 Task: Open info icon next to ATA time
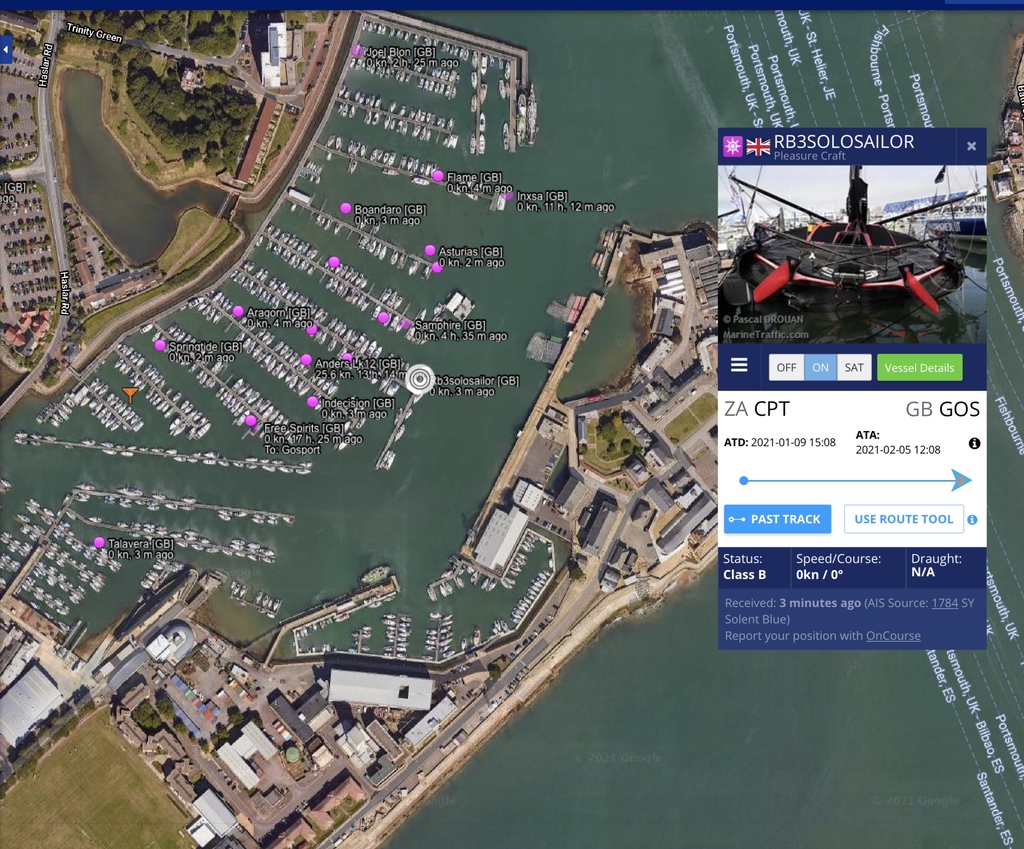[x=974, y=443]
